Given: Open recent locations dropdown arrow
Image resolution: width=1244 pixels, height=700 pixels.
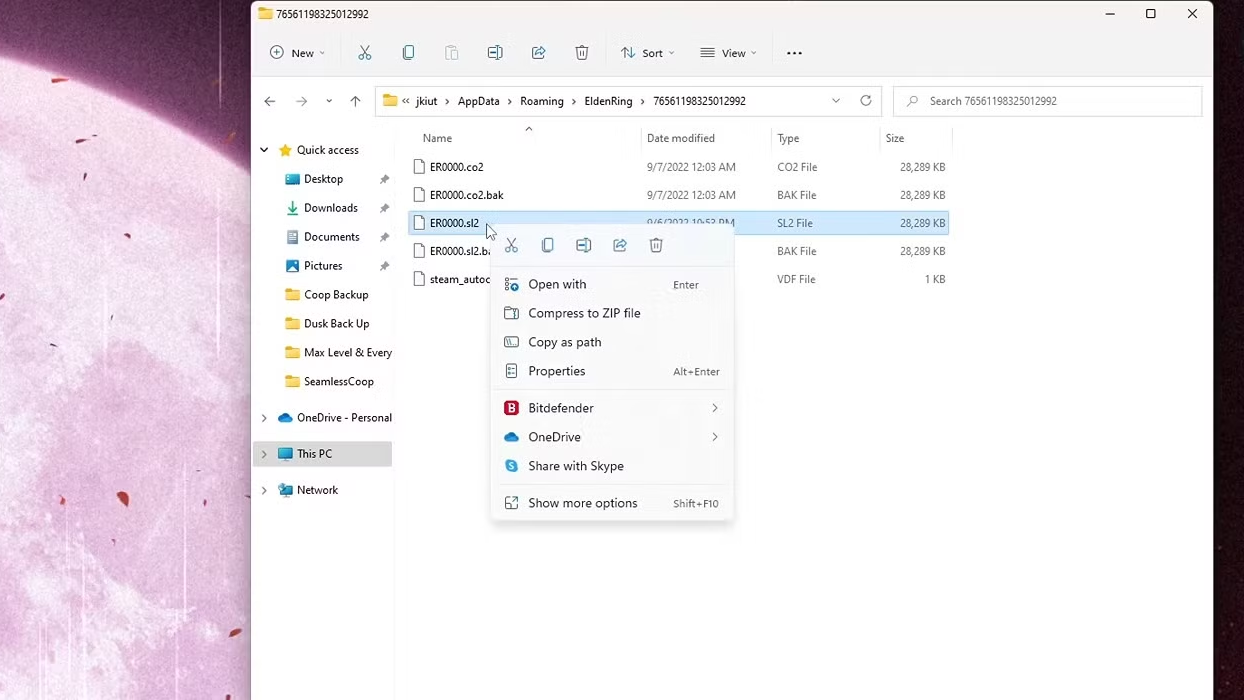Looking at the screenshot, I should pyautogui.click(x=329, y=101).
